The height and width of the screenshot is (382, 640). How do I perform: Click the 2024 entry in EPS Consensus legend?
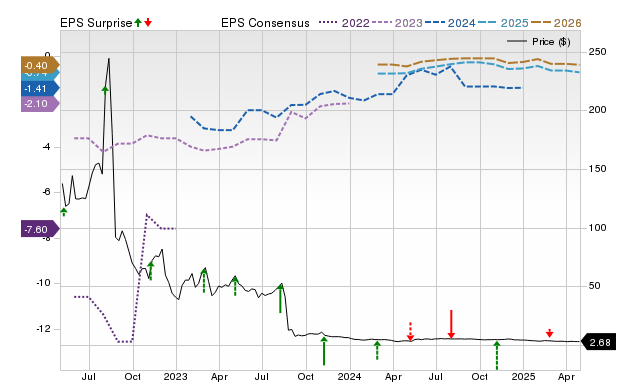coord(450,23)
